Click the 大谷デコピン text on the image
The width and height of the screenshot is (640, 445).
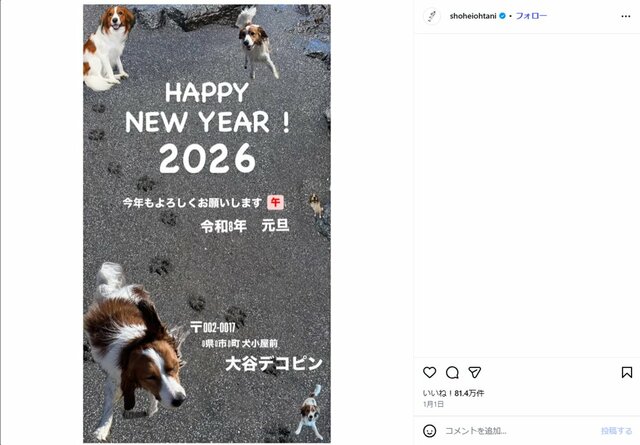274,364
